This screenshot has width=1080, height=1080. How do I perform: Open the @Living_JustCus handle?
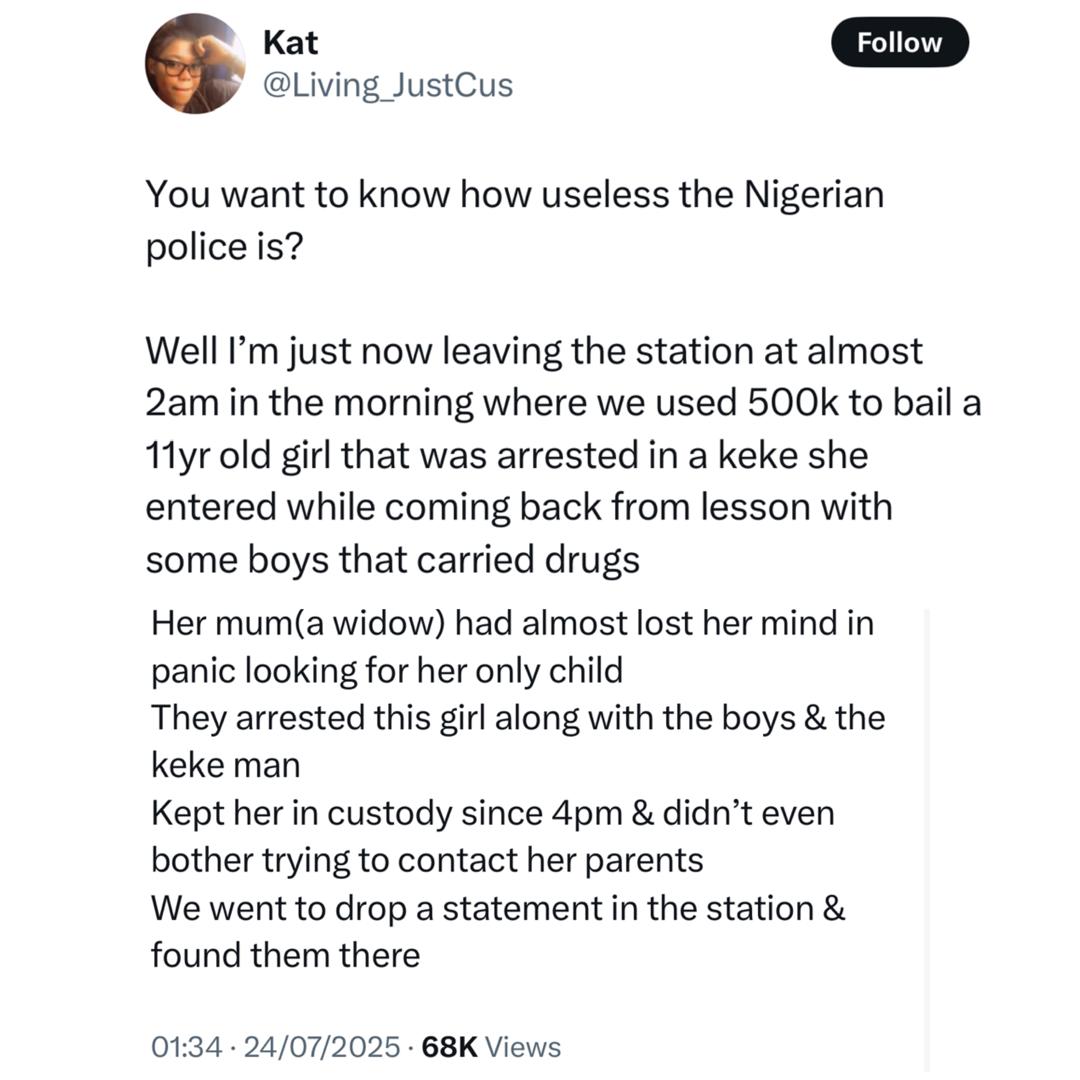[x=387, y=86]
